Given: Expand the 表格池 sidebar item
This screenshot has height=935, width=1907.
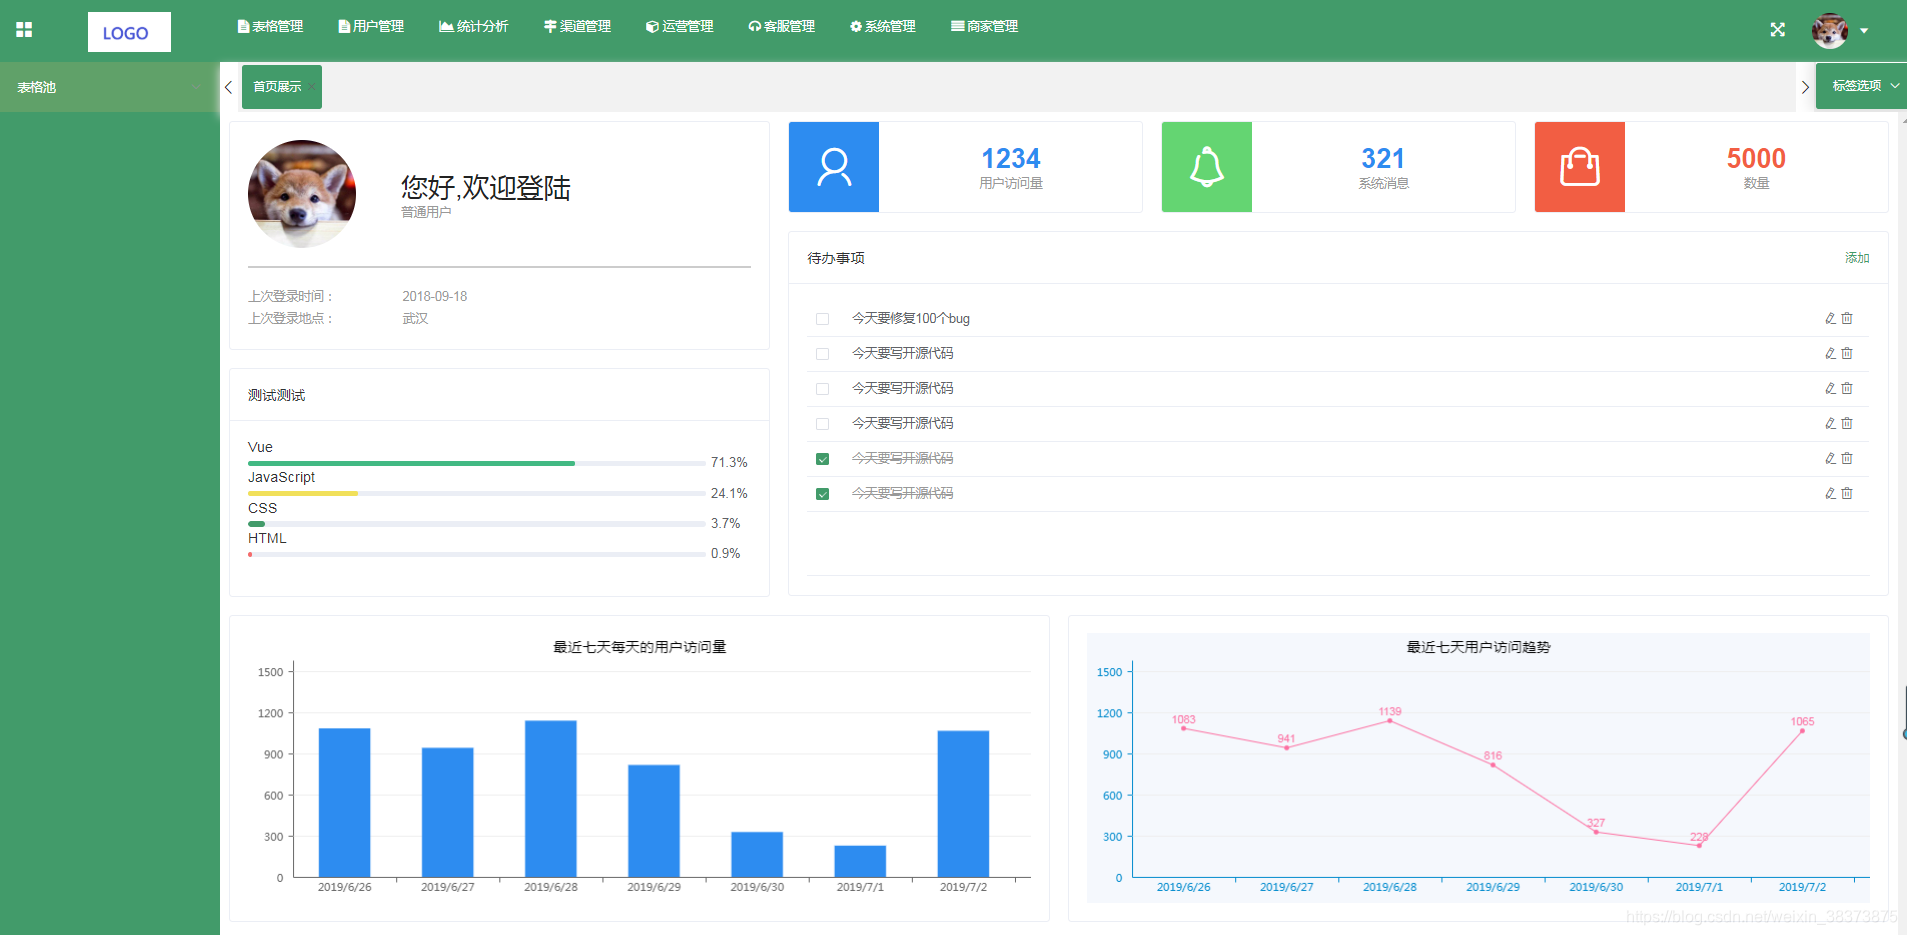Looking at the screenshot, I should click(x=110, y=87).
